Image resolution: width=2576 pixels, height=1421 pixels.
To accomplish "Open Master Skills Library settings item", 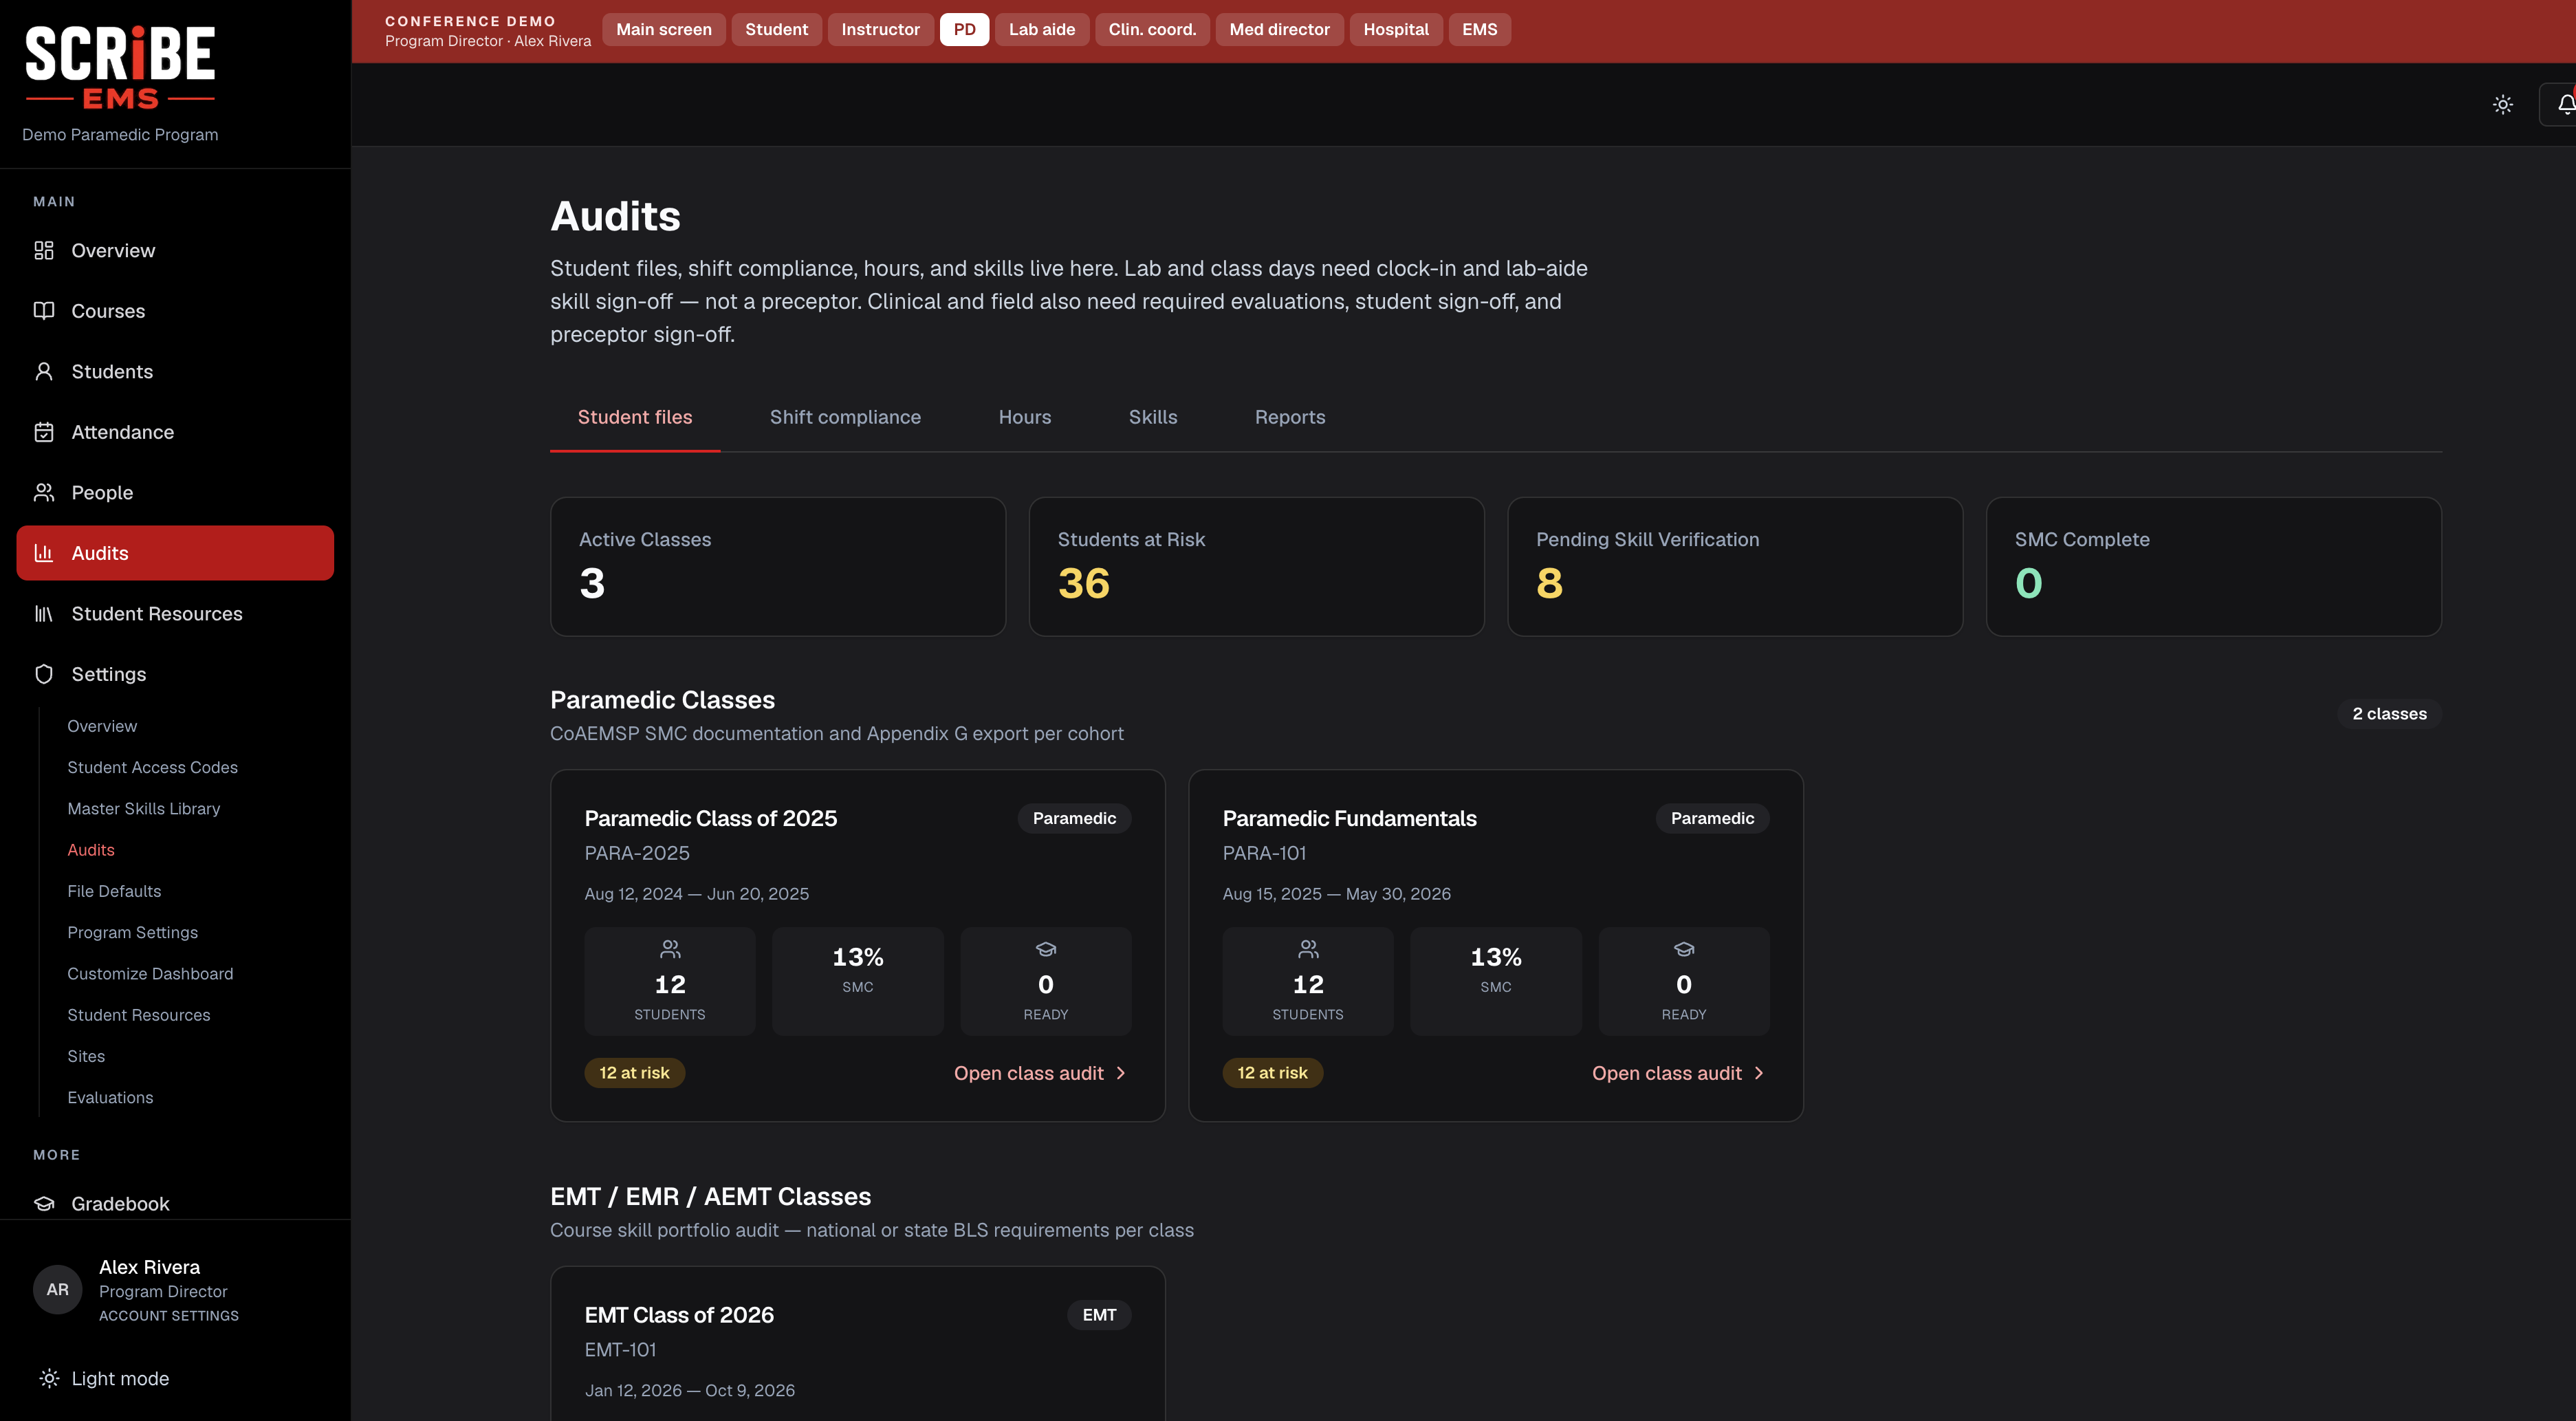I will [x=143, y=808].
